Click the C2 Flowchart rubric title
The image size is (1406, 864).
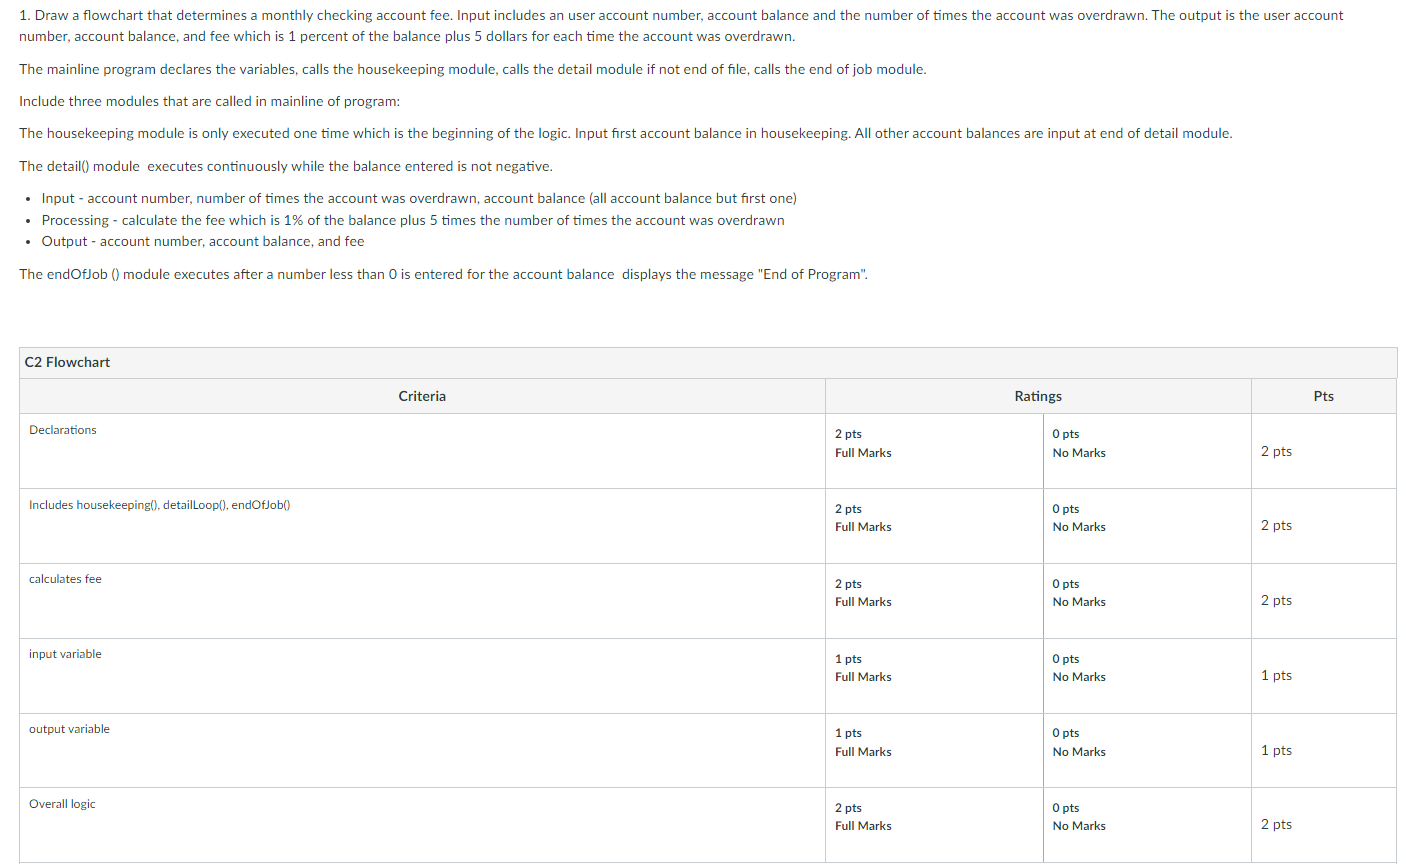[68, 362]
